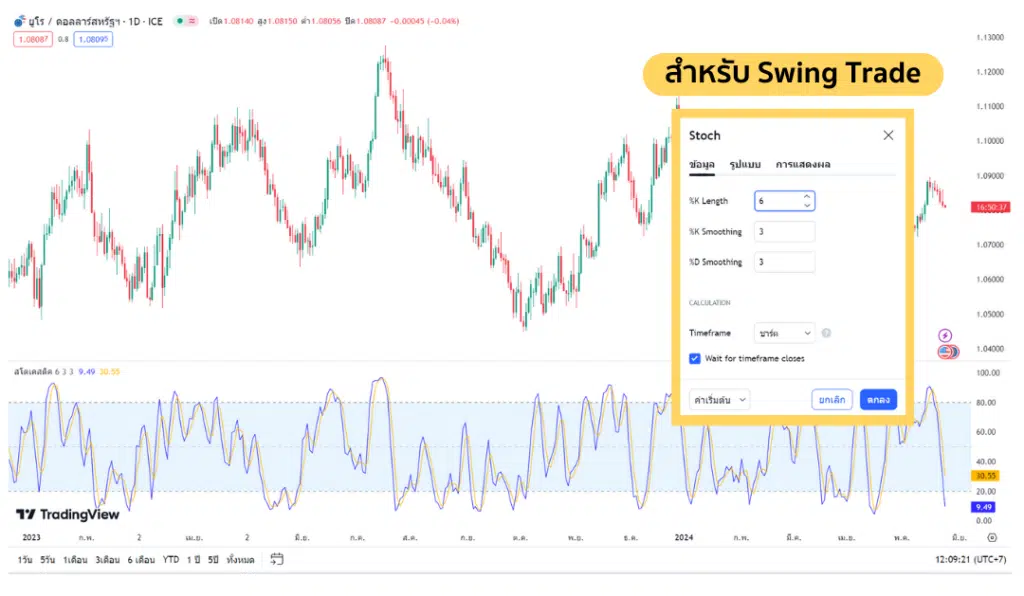Click the EUR/USD 1D ICE symbol title
The height and width of the screenshot is (596, 1024).
[x=95, y=21]
